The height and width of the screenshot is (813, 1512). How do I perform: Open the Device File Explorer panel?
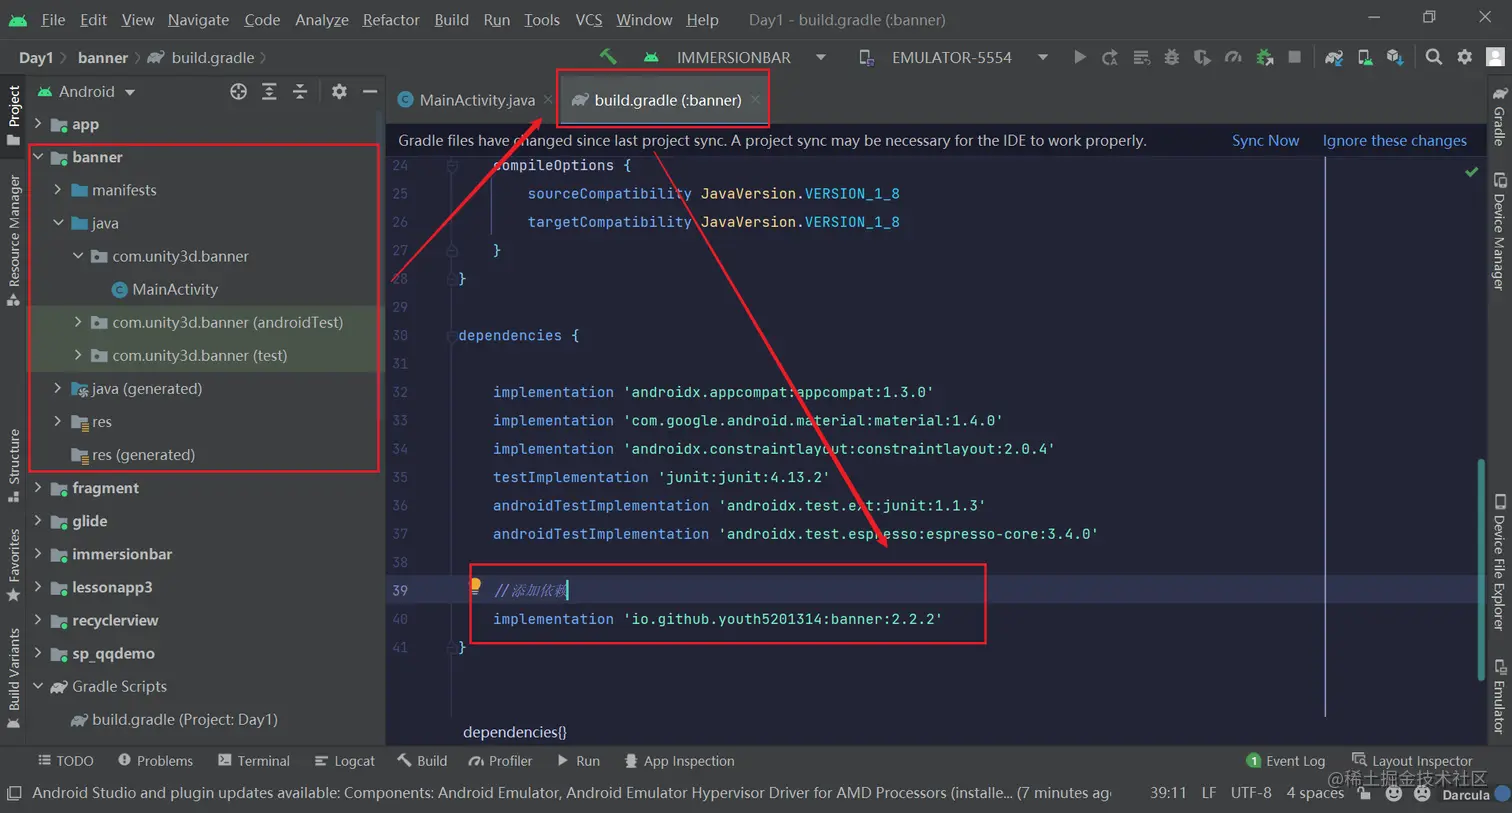click(x=1499, y=562)
